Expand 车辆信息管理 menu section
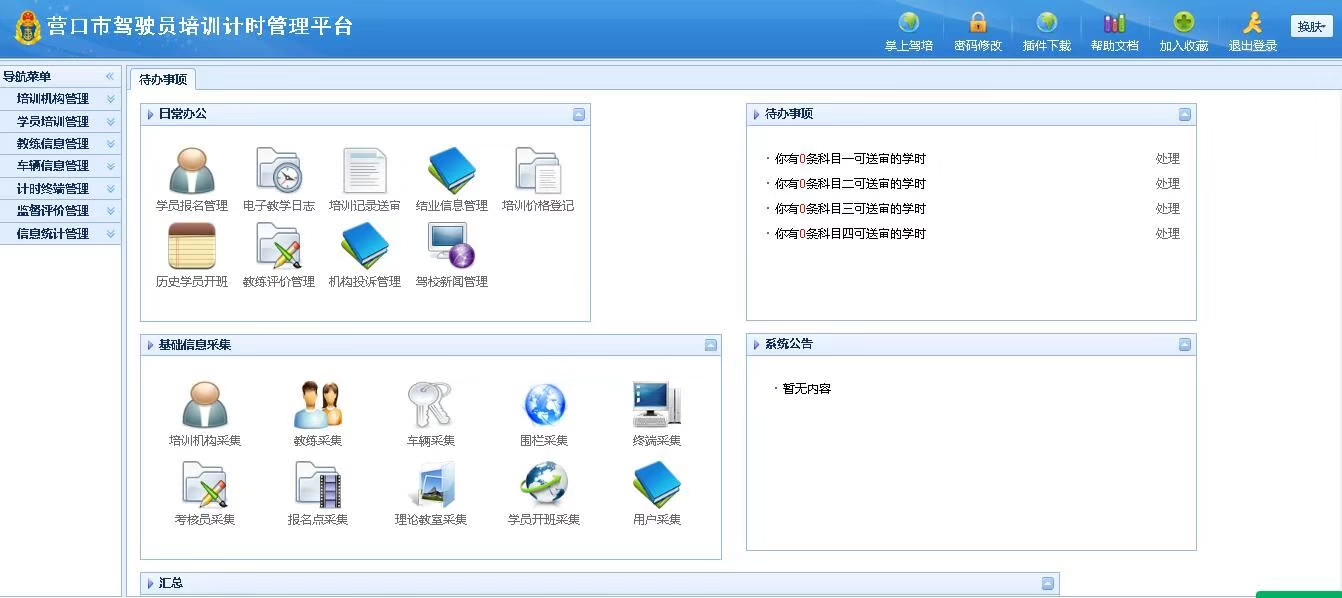The image size is (1342, 598). [x=60, y=166]
